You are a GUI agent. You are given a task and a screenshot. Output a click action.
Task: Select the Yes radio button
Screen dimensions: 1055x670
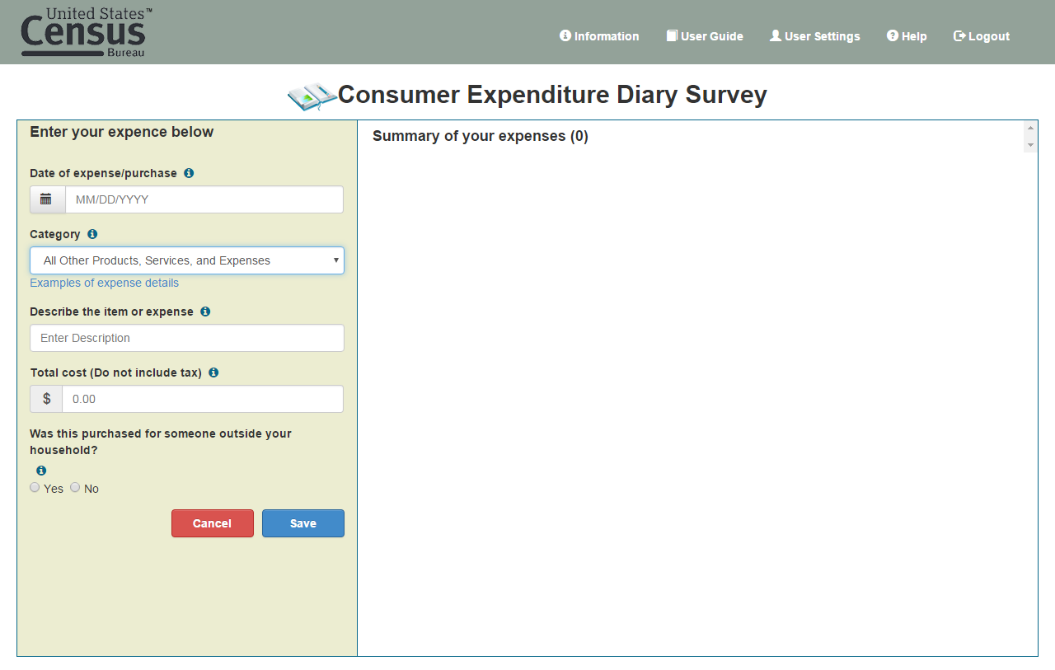click(35, 488)
